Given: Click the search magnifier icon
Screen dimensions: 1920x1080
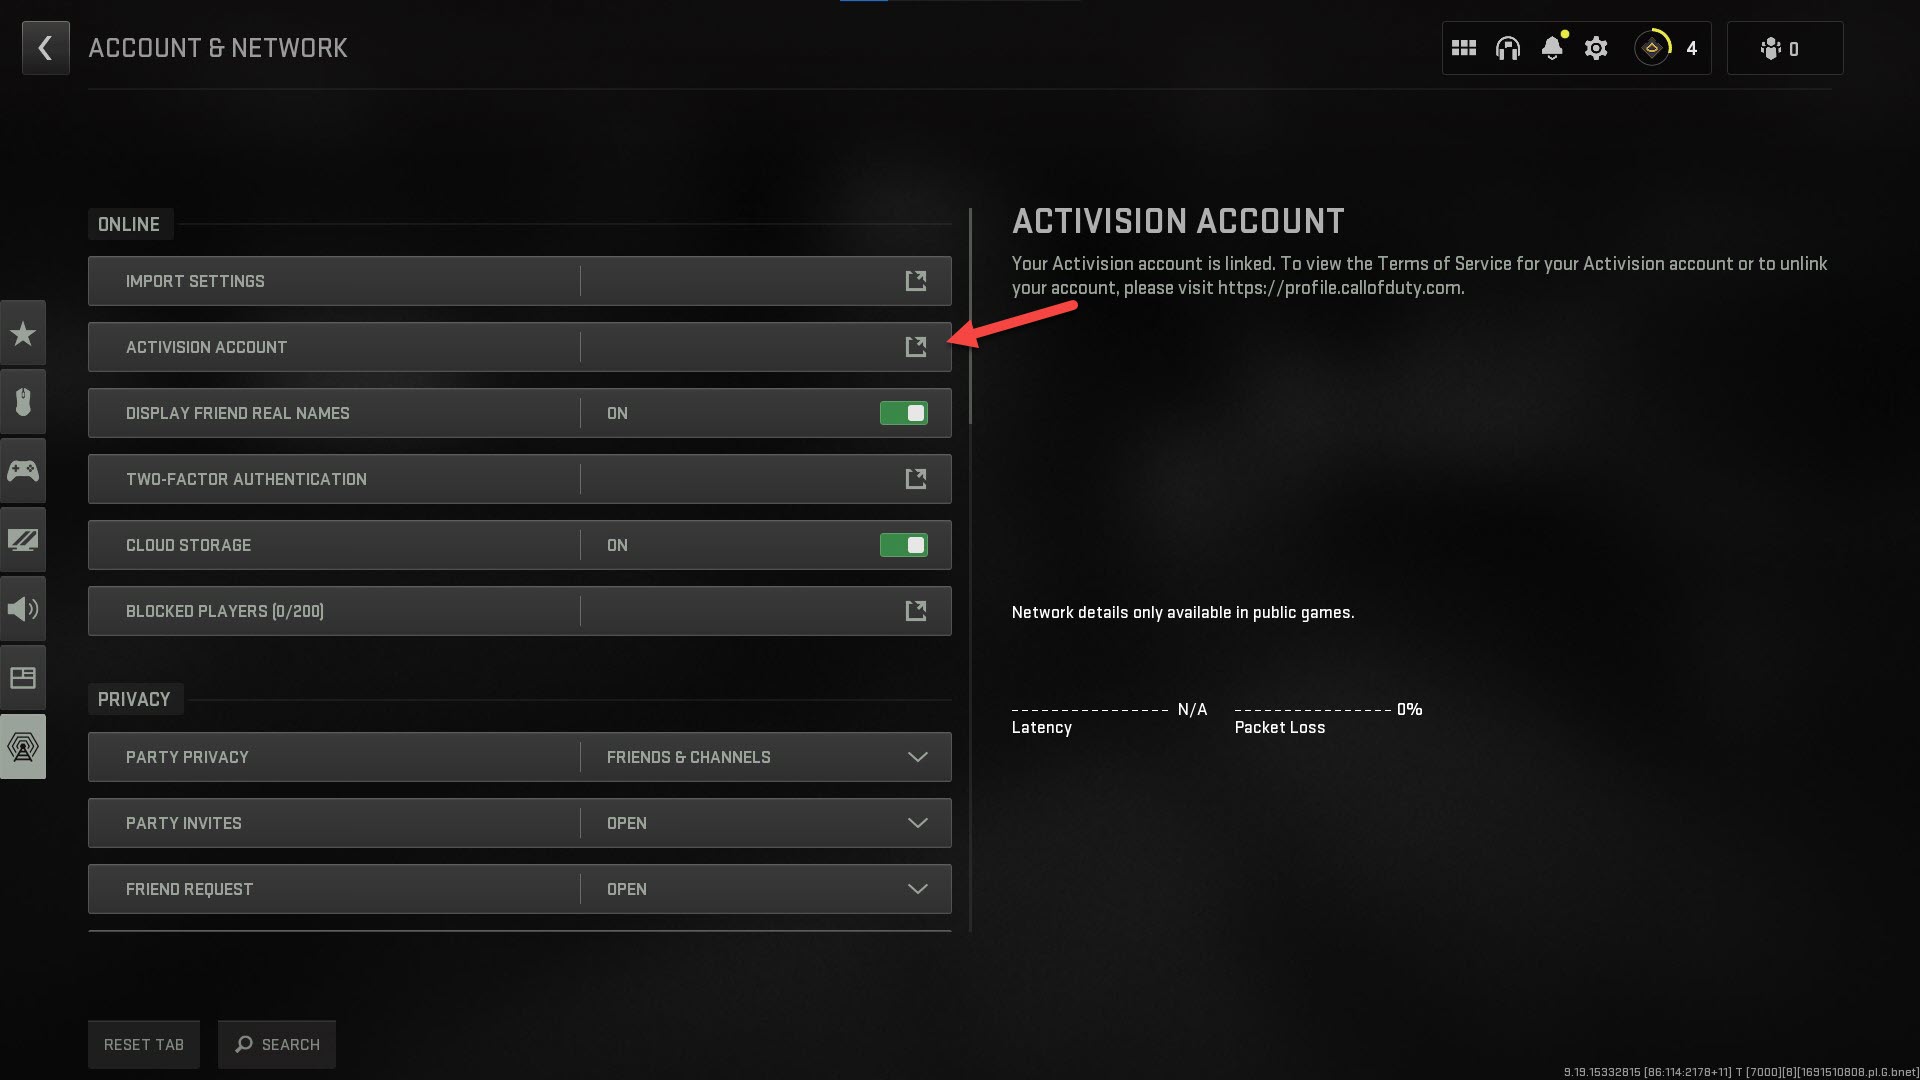Looking at the screenshot, I should pyautogui.click(x=244, y=1044).
